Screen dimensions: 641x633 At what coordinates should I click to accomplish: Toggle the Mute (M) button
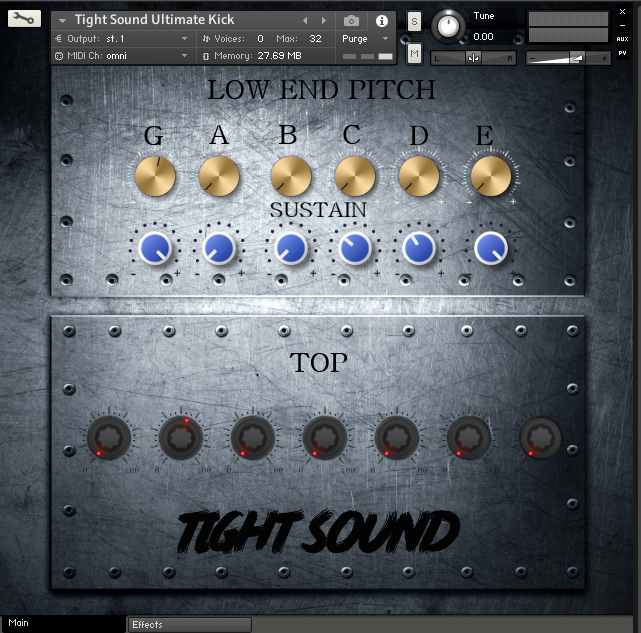pyautogui.click(x=414, y=53)
